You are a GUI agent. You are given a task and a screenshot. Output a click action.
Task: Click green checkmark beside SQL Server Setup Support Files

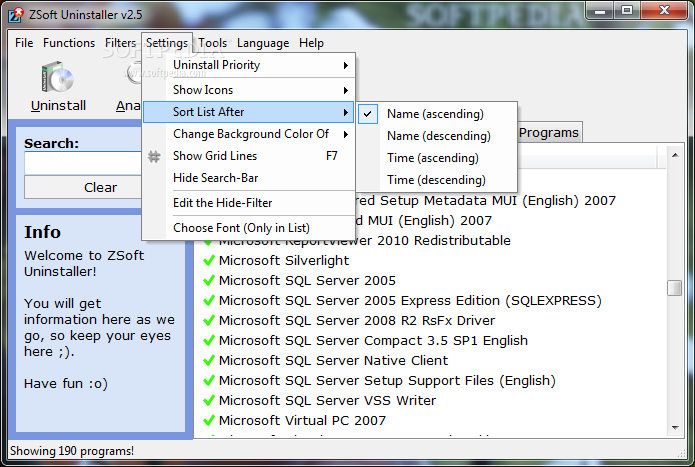pos(209,381)
